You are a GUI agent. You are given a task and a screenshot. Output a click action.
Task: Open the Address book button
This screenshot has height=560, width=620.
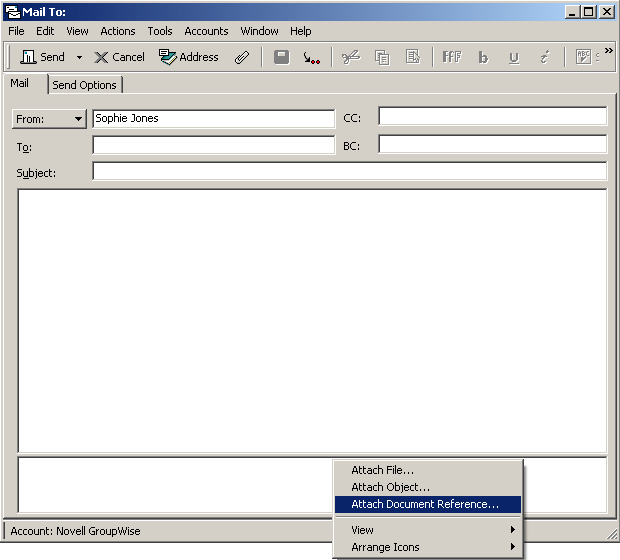point(189,57)
